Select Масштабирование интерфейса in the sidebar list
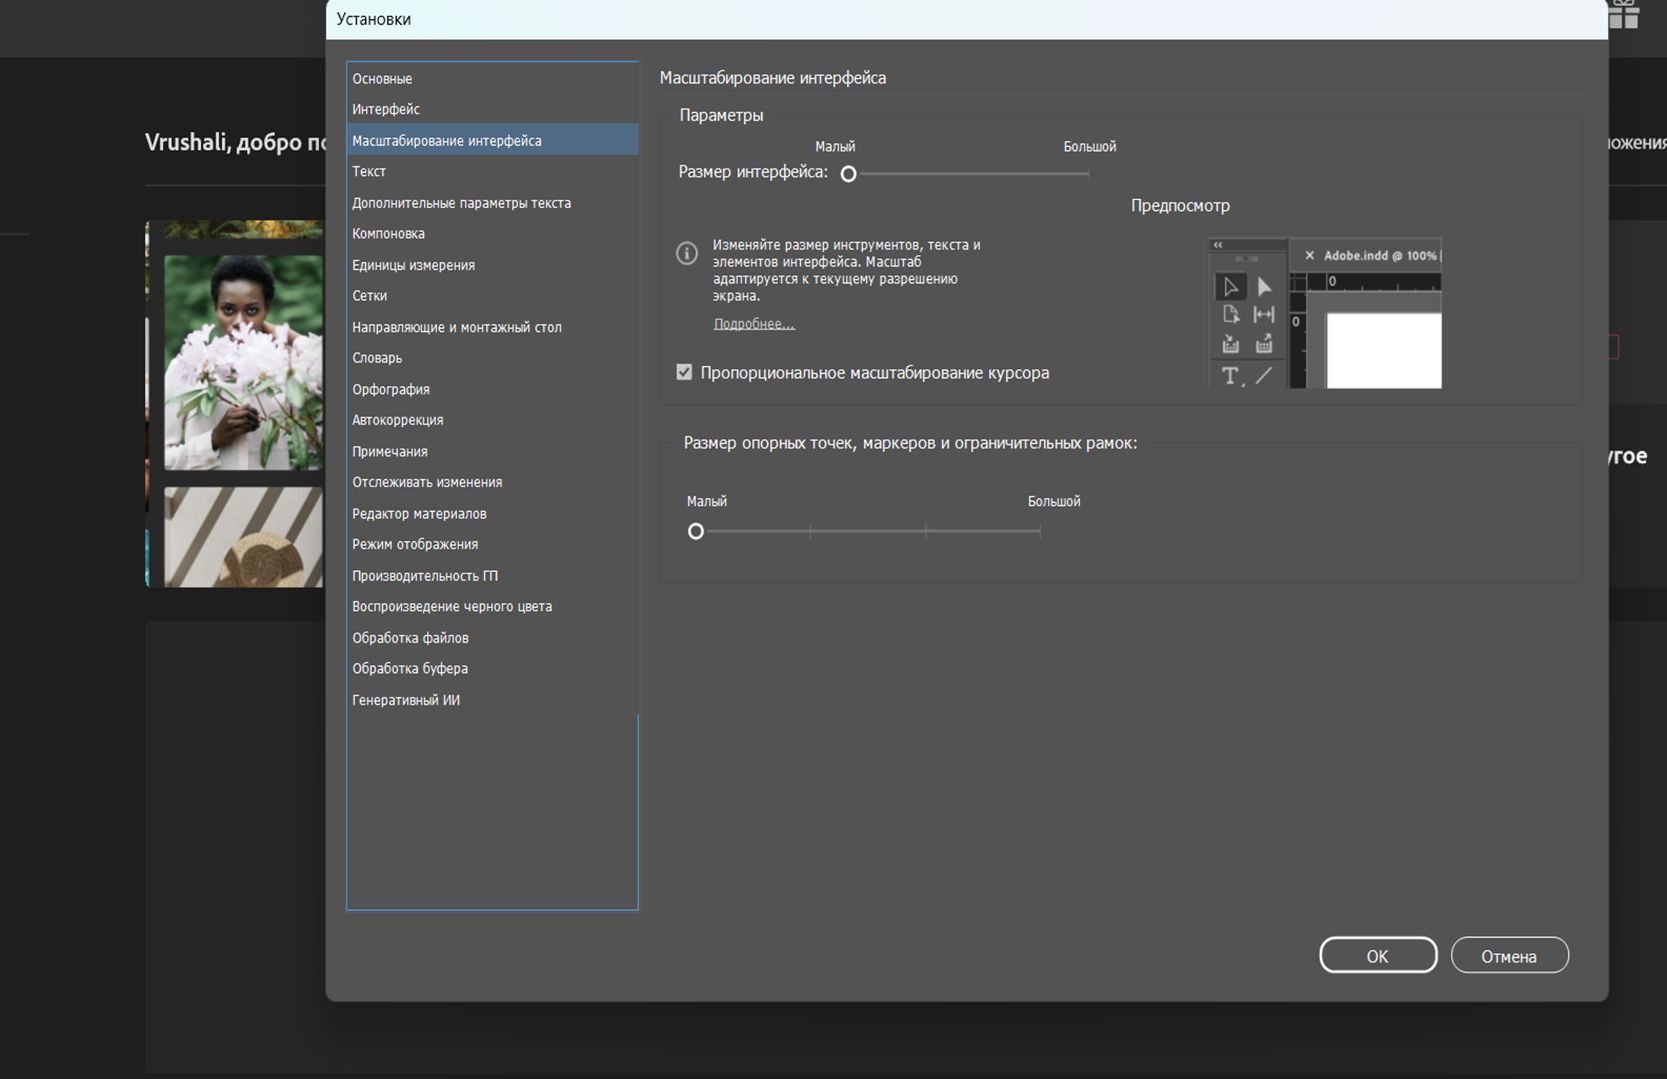The width and height of the screenshot is (1667, 1079). pos(492,140)
